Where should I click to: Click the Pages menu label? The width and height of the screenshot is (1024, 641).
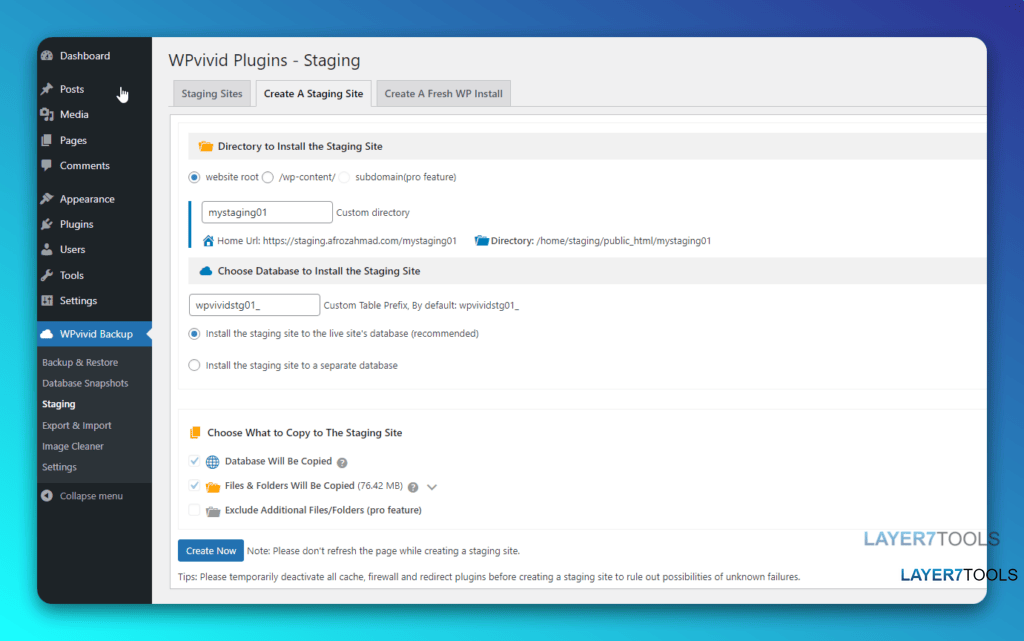[x=73, y=140]
